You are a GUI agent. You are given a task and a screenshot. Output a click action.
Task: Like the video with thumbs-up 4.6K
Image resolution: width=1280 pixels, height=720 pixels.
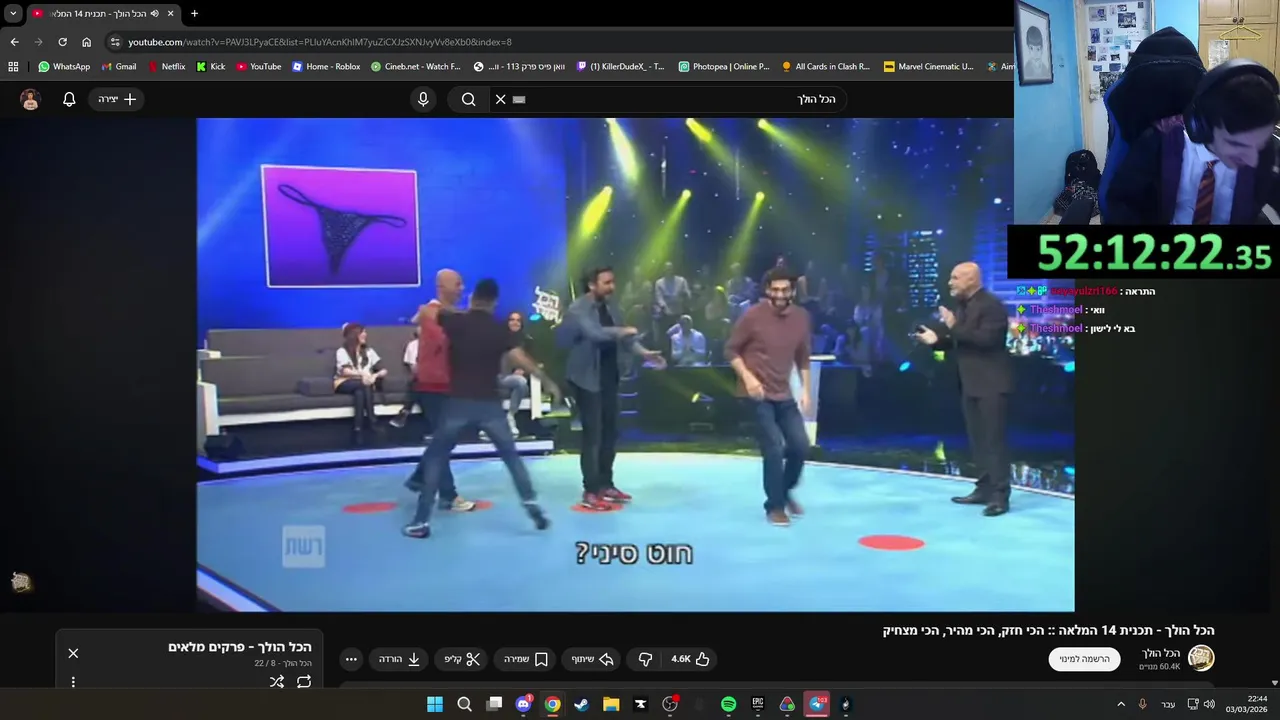(690, 659)
